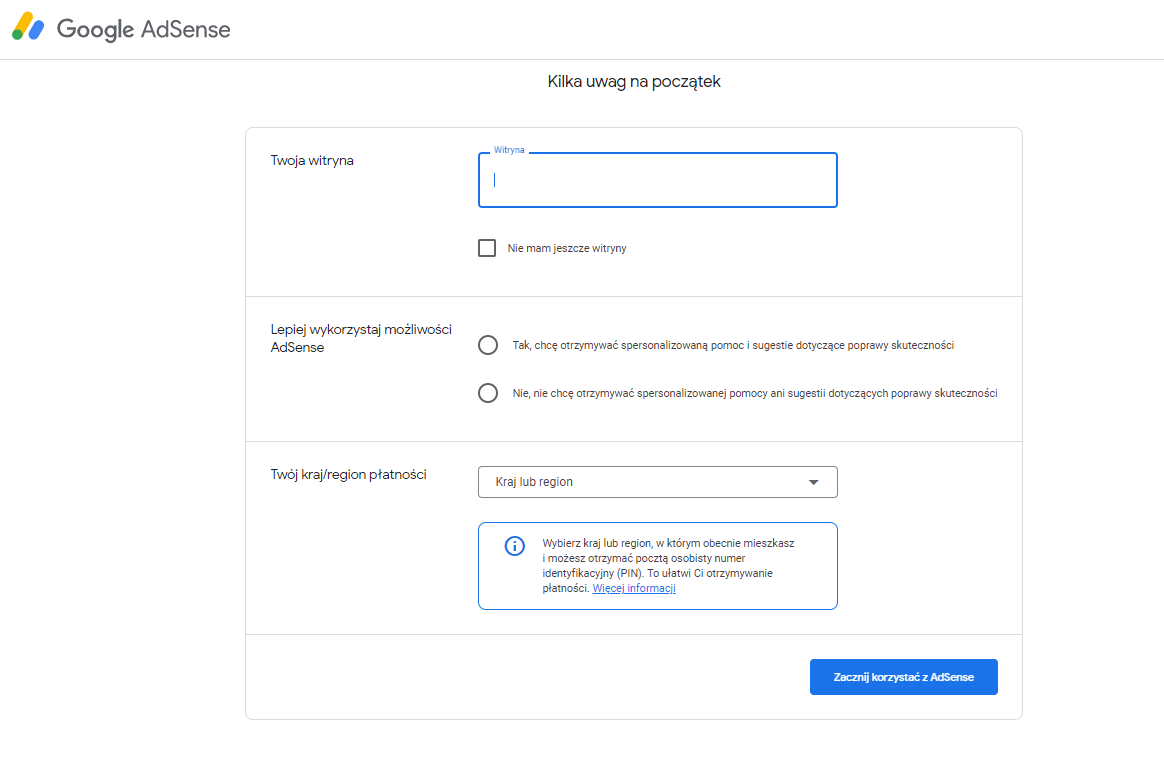Select 'Tak, chcę otrzymywać' radio option

(488, 345)
